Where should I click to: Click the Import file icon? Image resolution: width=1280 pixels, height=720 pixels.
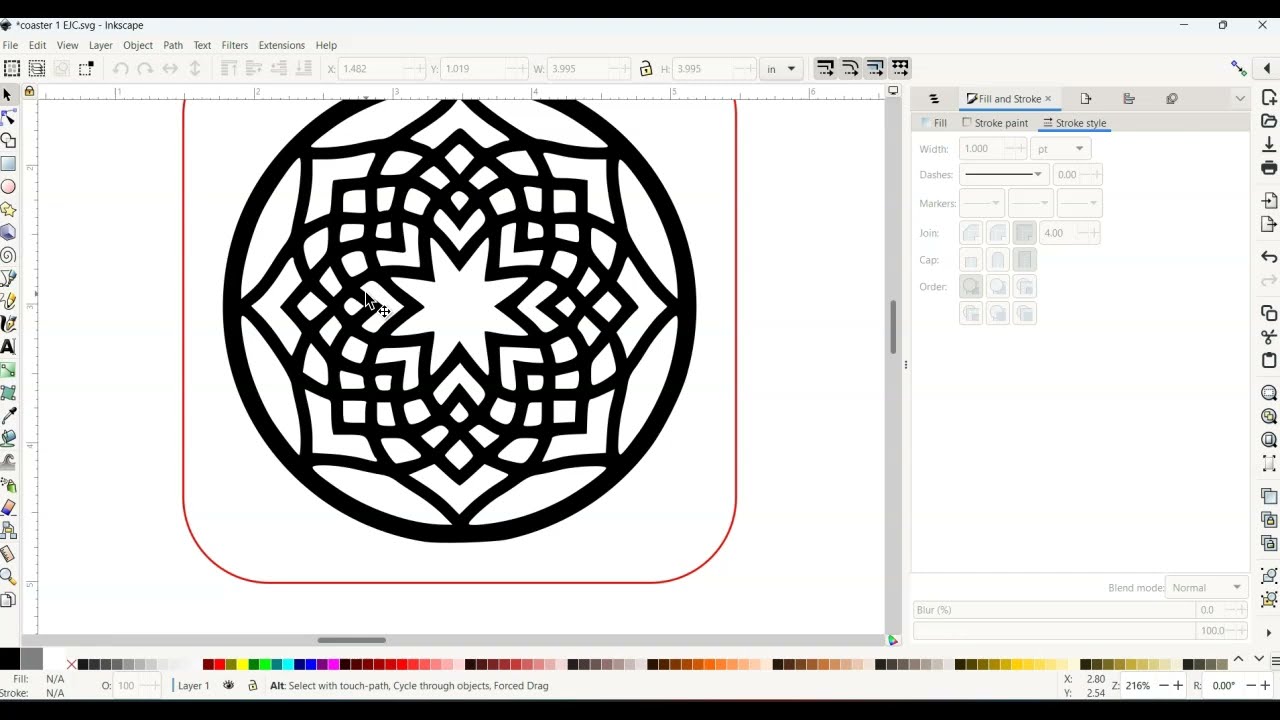tap(1269, 200)
